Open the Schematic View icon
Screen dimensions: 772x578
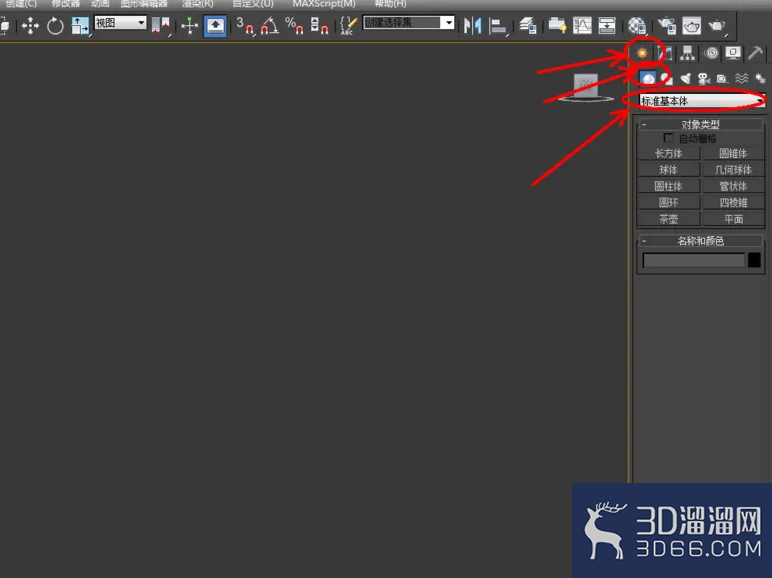tap(607, 26)
